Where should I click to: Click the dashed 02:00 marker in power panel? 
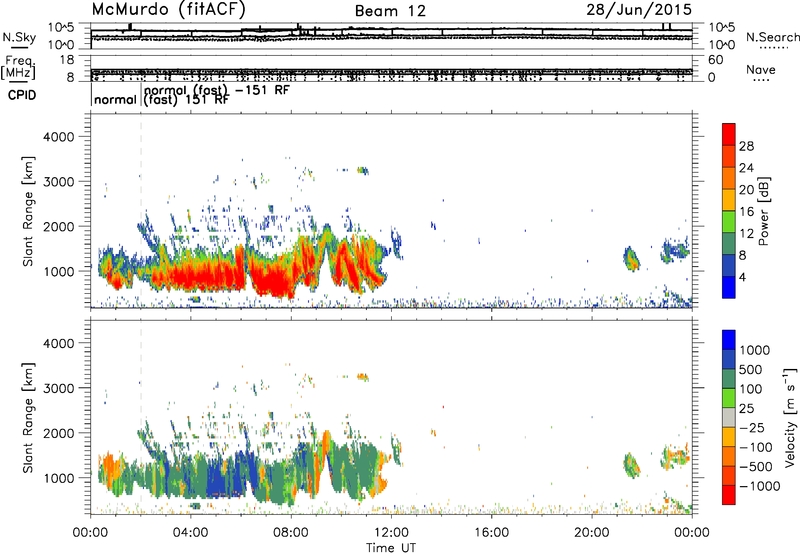(141, 211)
